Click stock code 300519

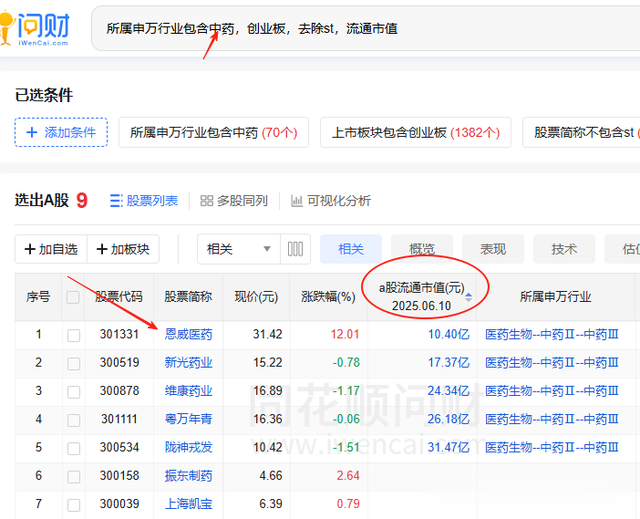click(120, 362)
